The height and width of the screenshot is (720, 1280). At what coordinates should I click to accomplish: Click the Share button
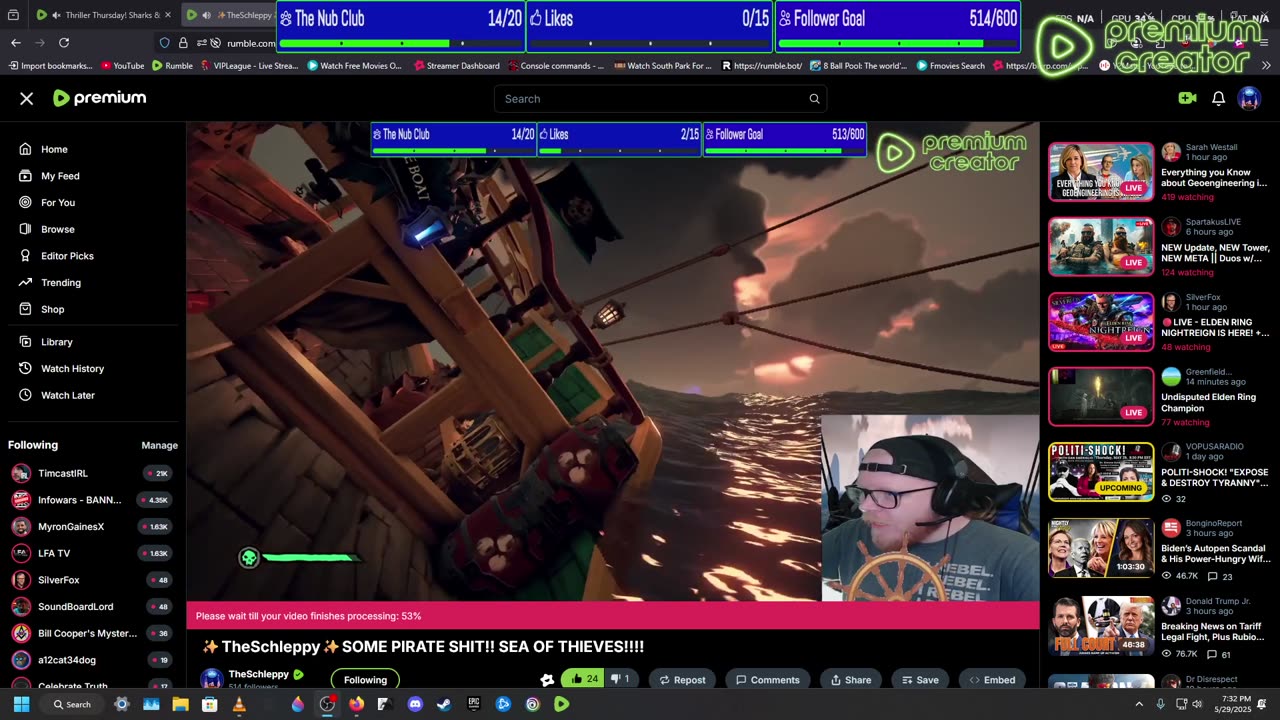851,680
